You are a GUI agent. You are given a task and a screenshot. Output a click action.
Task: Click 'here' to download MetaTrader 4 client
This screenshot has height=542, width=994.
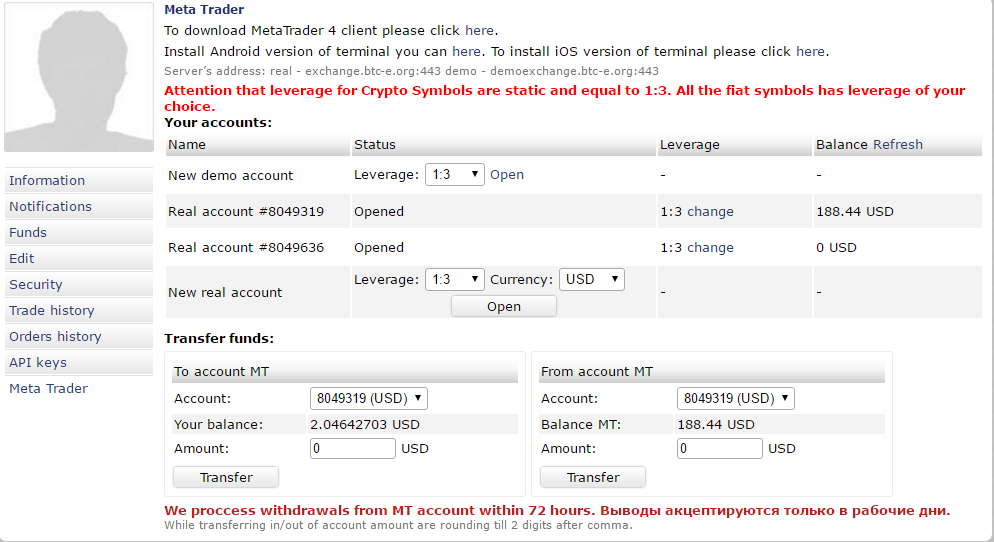tap(479, 30)
